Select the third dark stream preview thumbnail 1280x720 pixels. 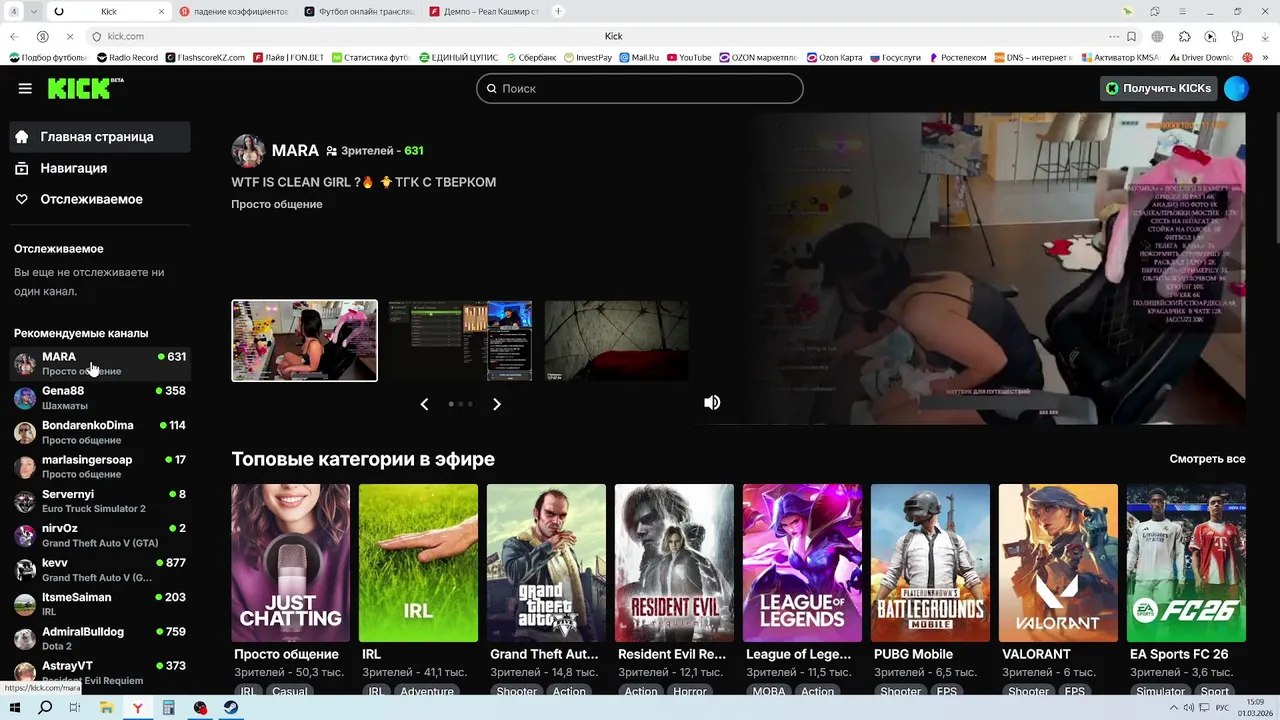pos(616,341)
